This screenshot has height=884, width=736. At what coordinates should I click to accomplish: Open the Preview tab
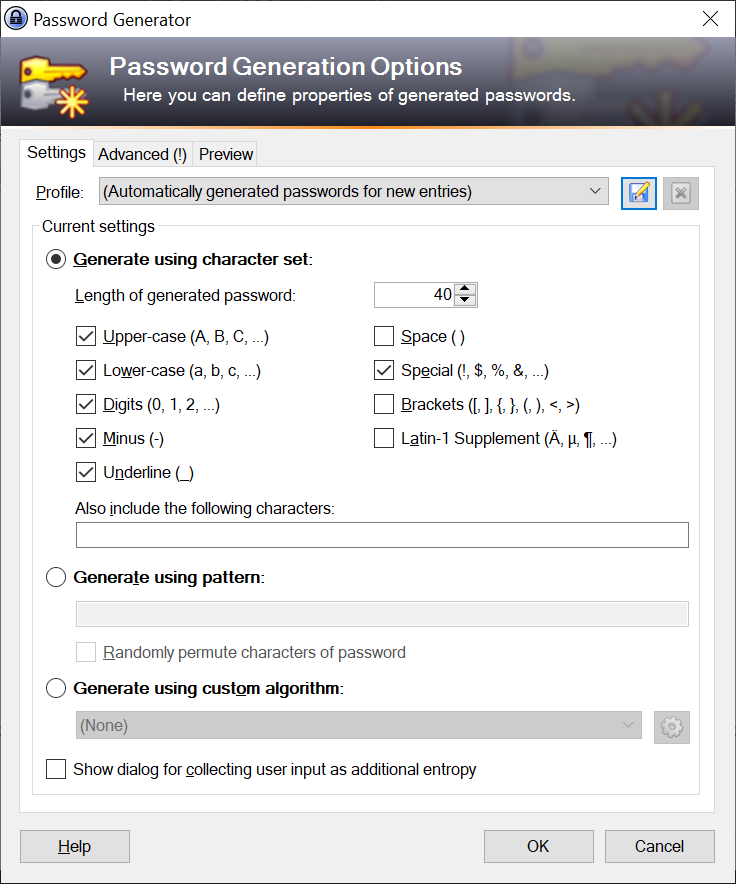tap(226, 154)
